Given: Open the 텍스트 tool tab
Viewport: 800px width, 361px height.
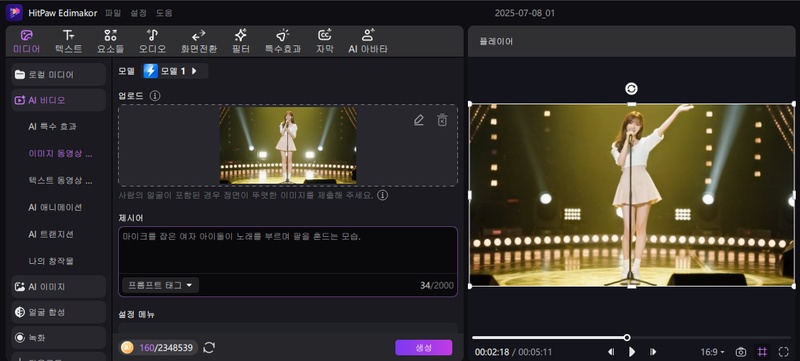Looking at the screenshot, I should point(68,41).
